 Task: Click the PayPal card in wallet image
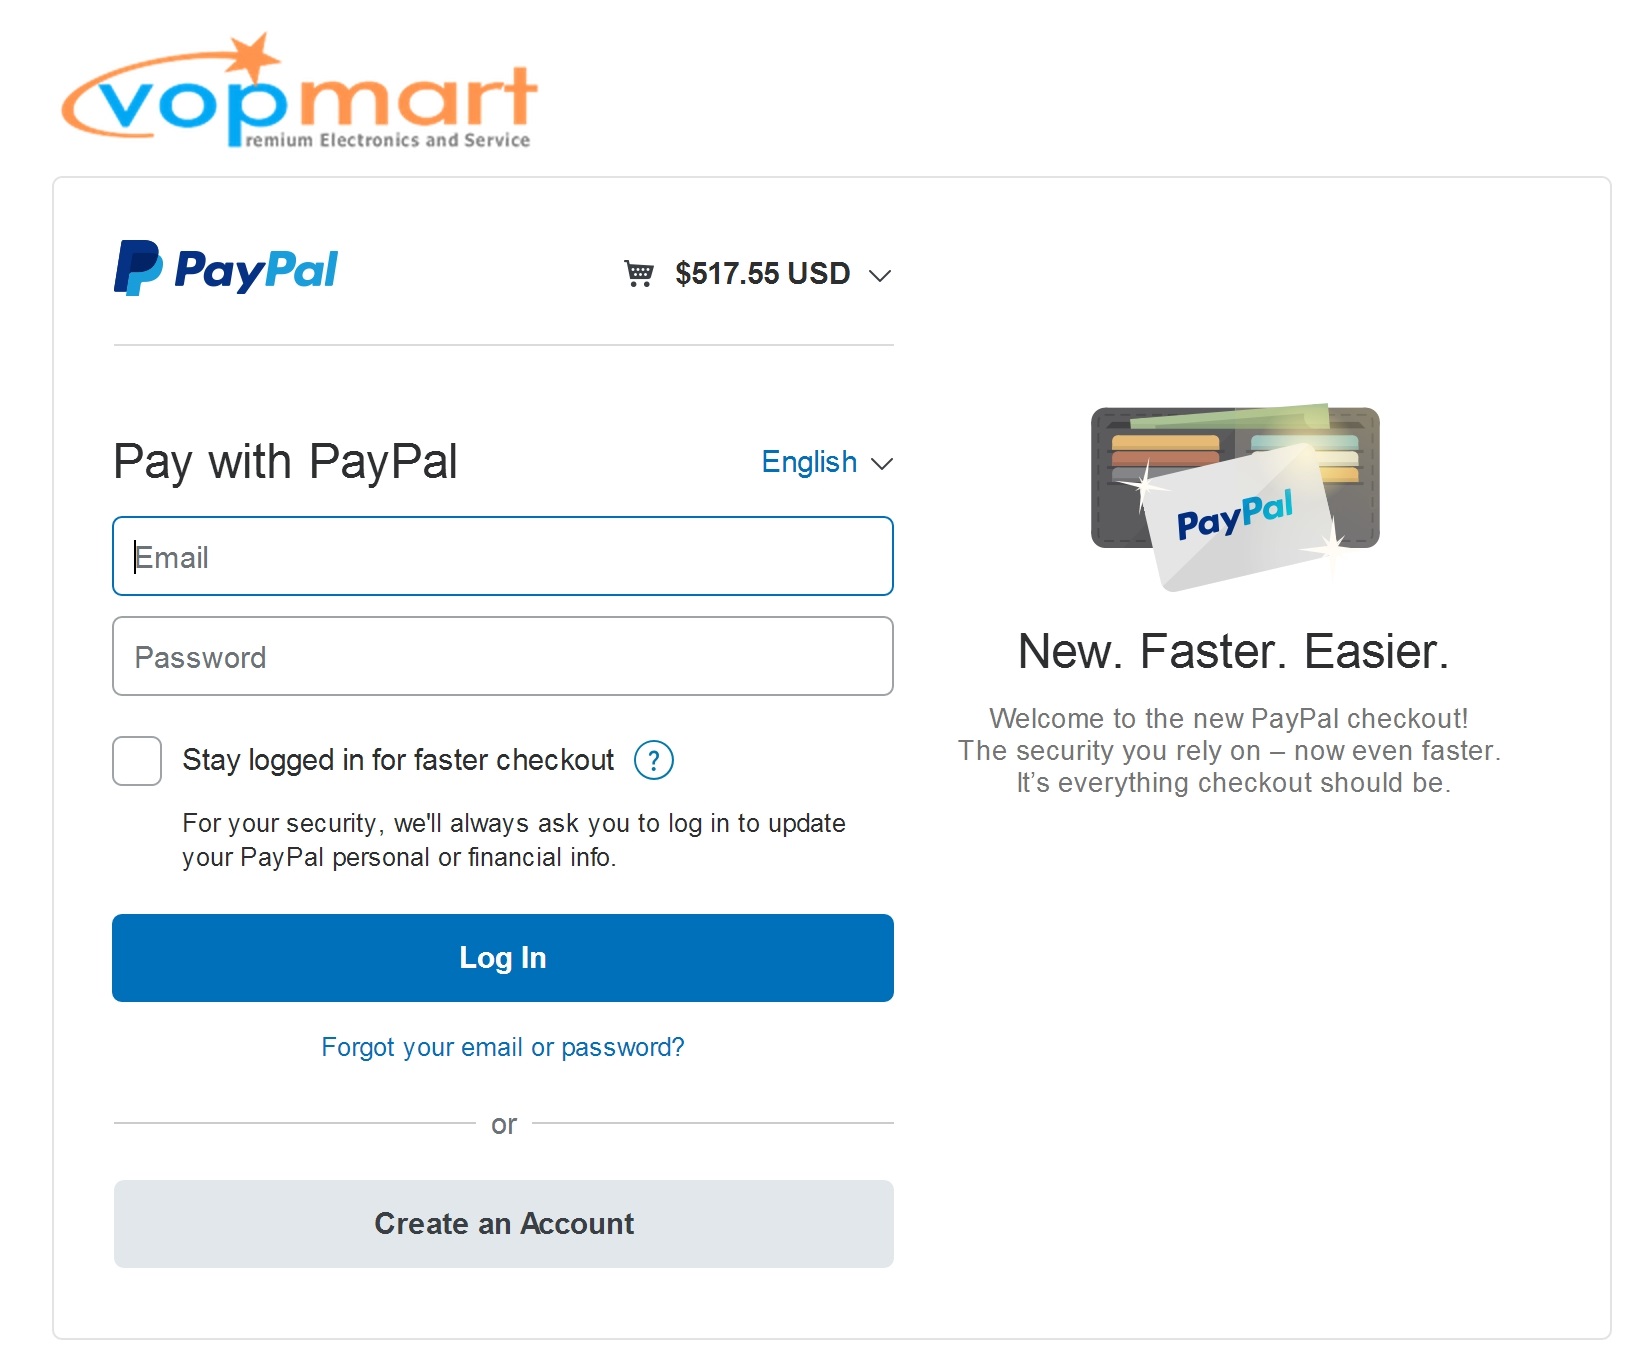click(1240, 517)
